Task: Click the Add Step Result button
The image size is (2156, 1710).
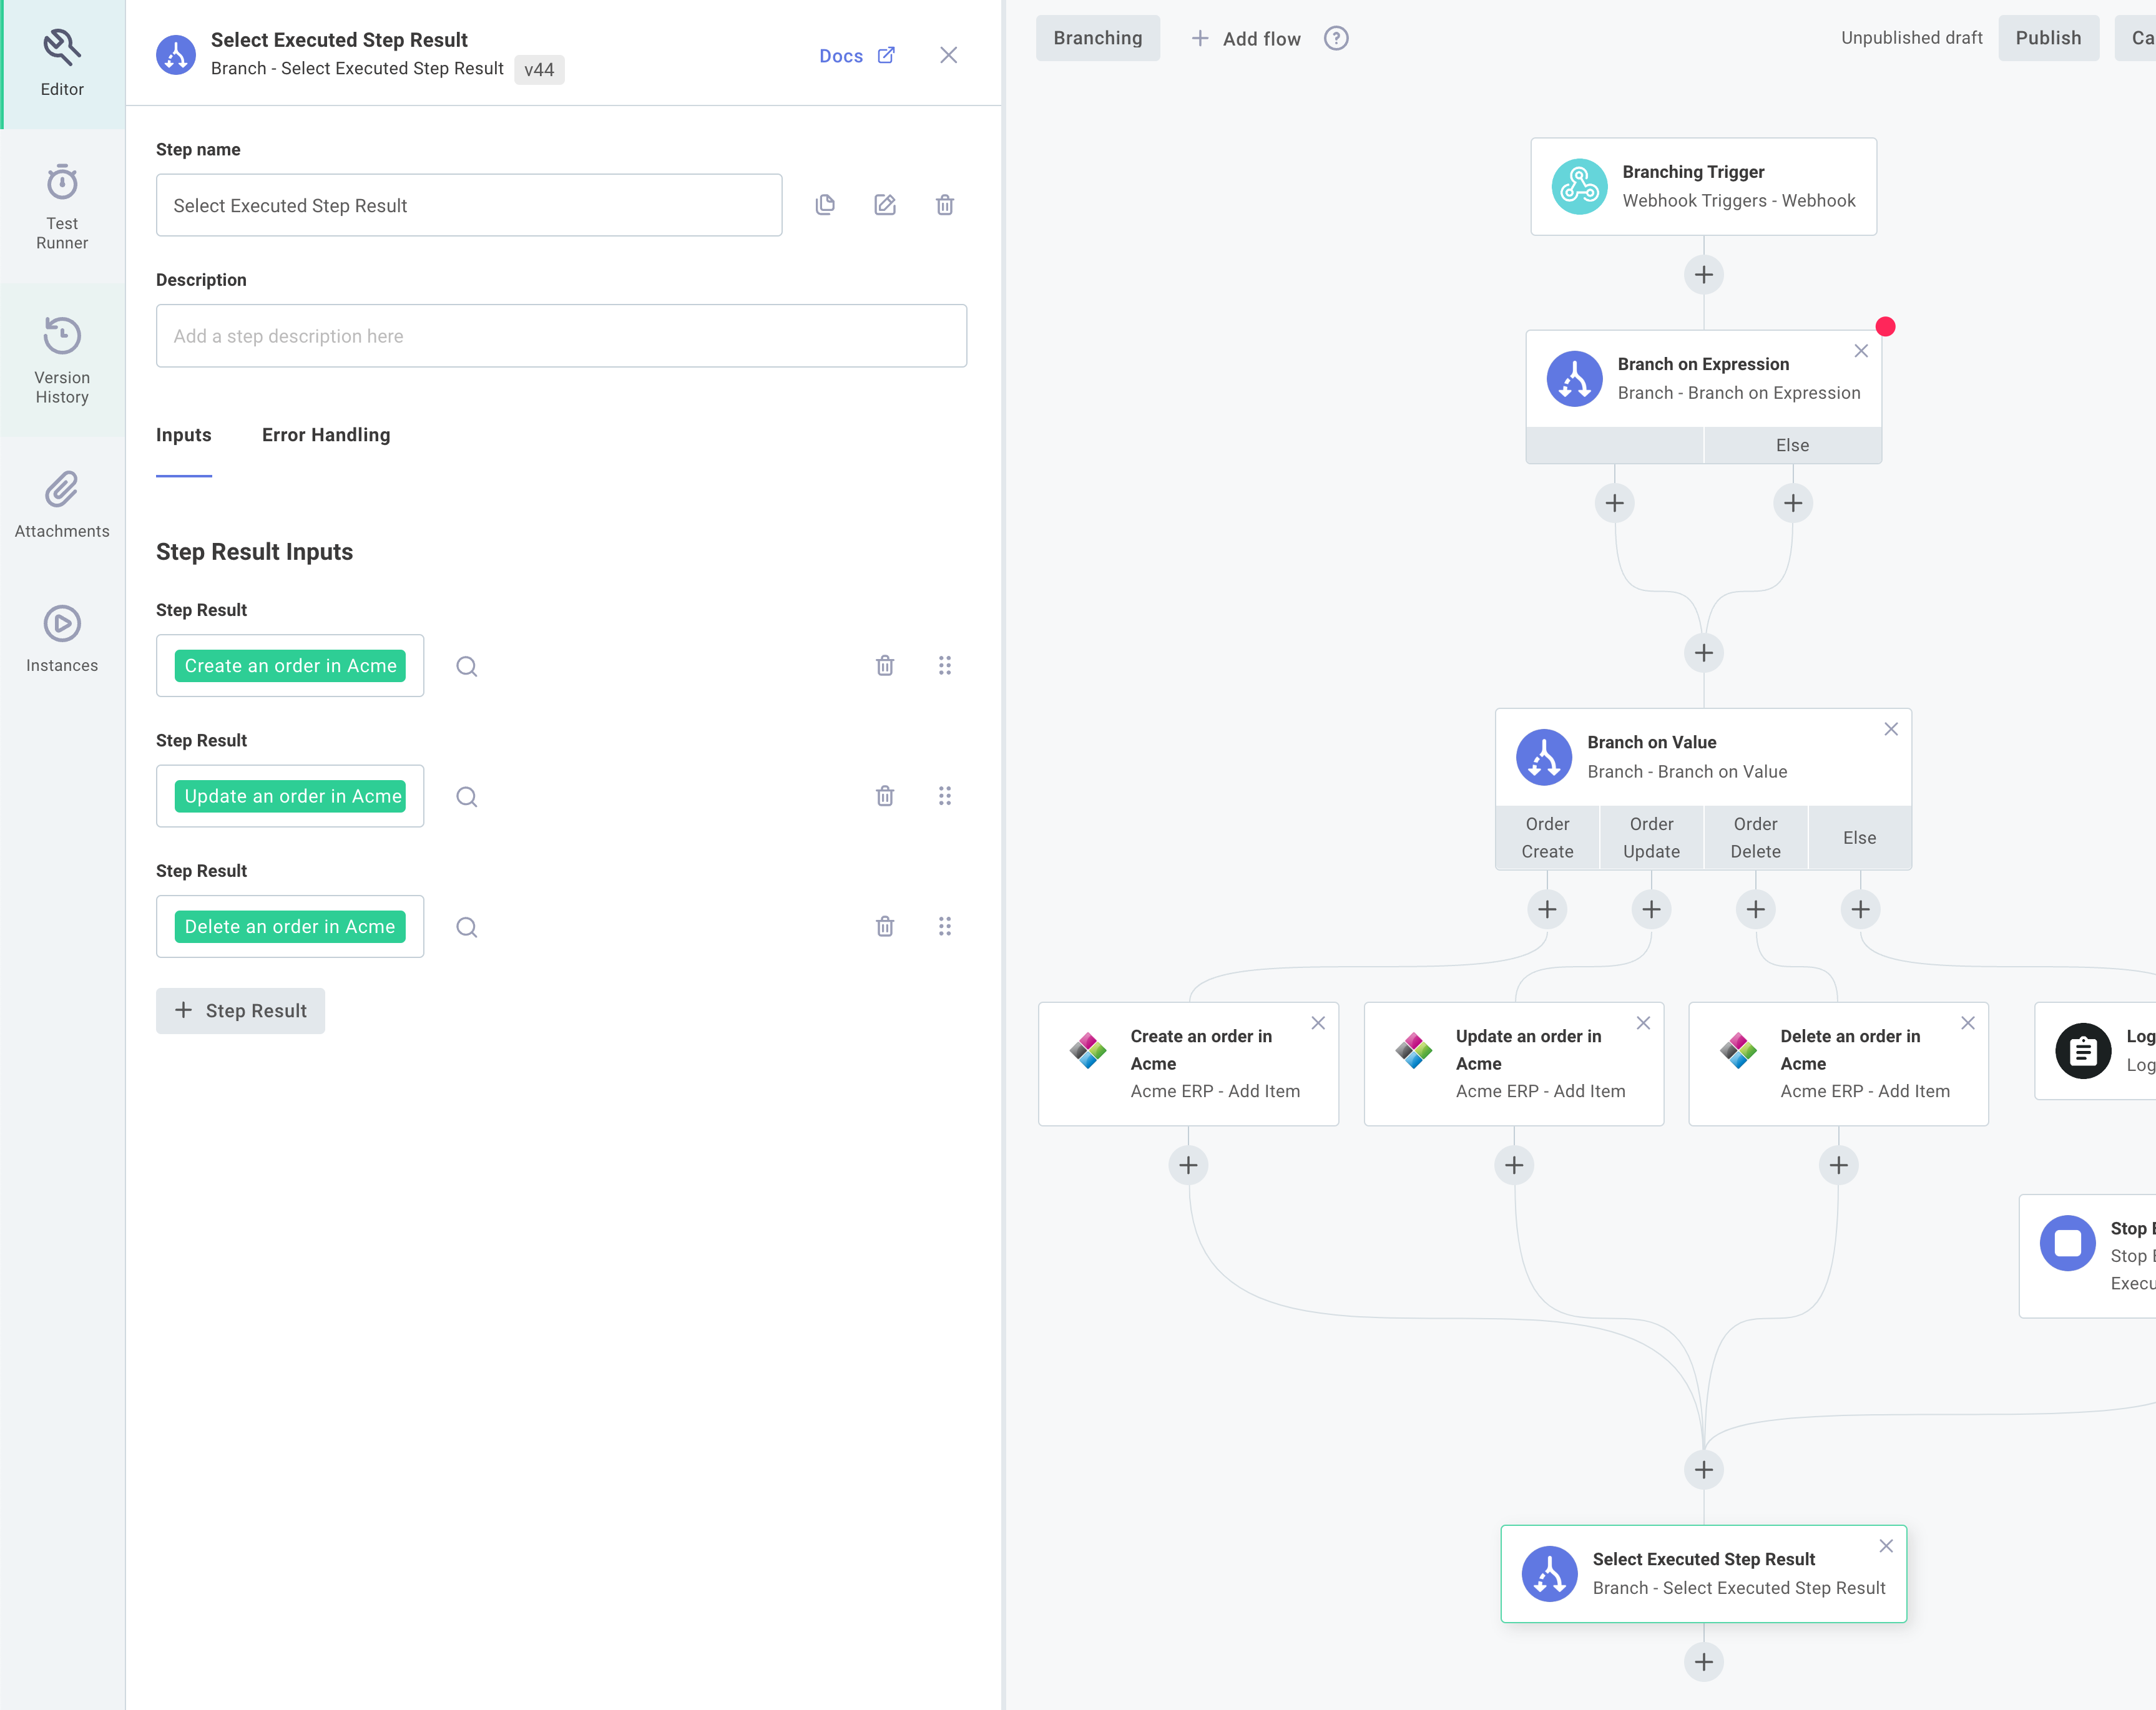Action: pyautogui.click(x=240, y=1011)
